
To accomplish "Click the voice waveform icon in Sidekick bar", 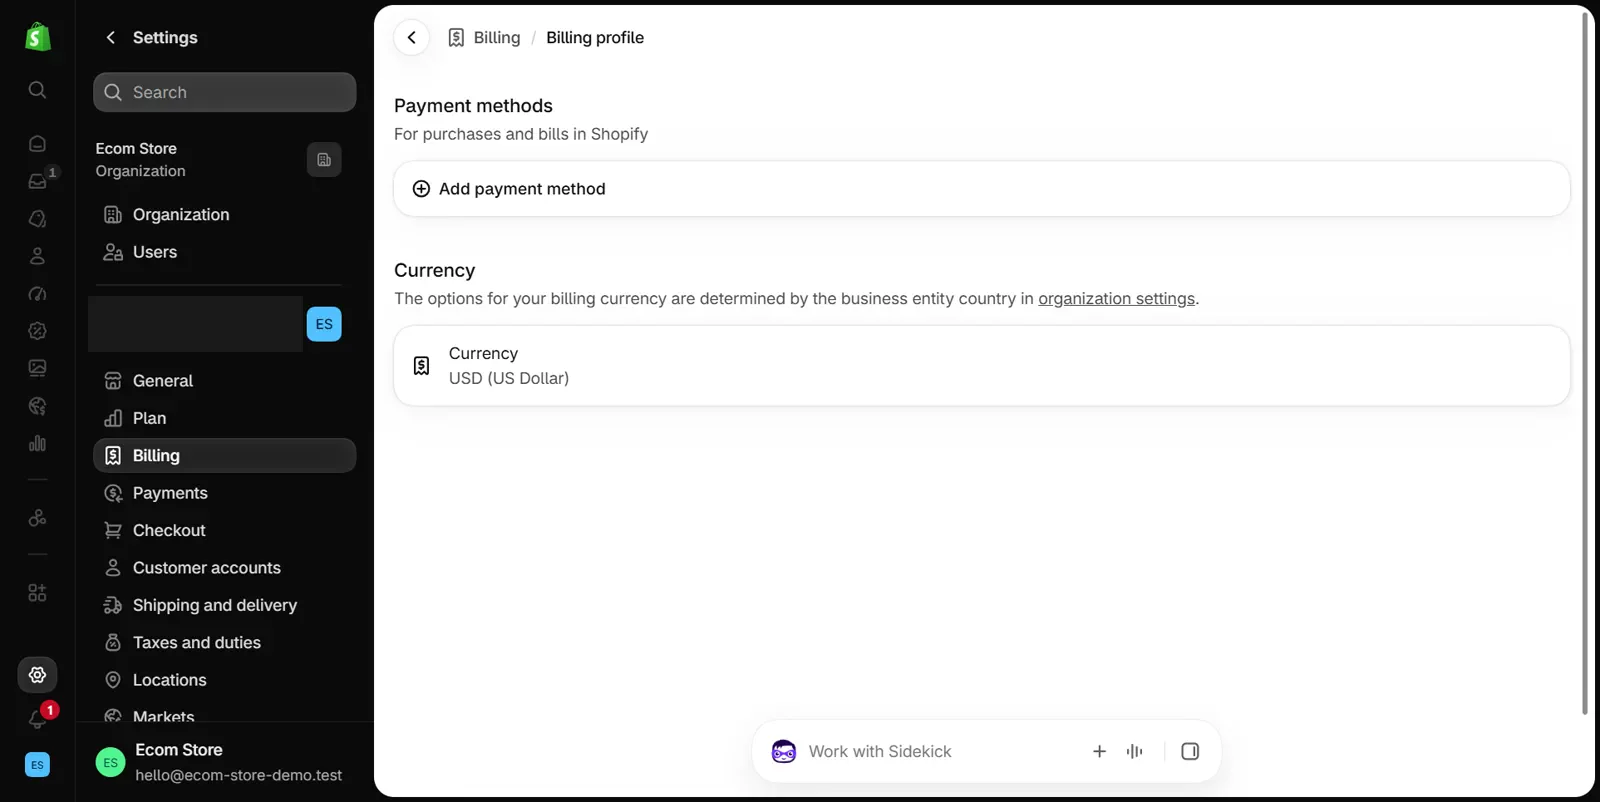I will coord(1134,751).
